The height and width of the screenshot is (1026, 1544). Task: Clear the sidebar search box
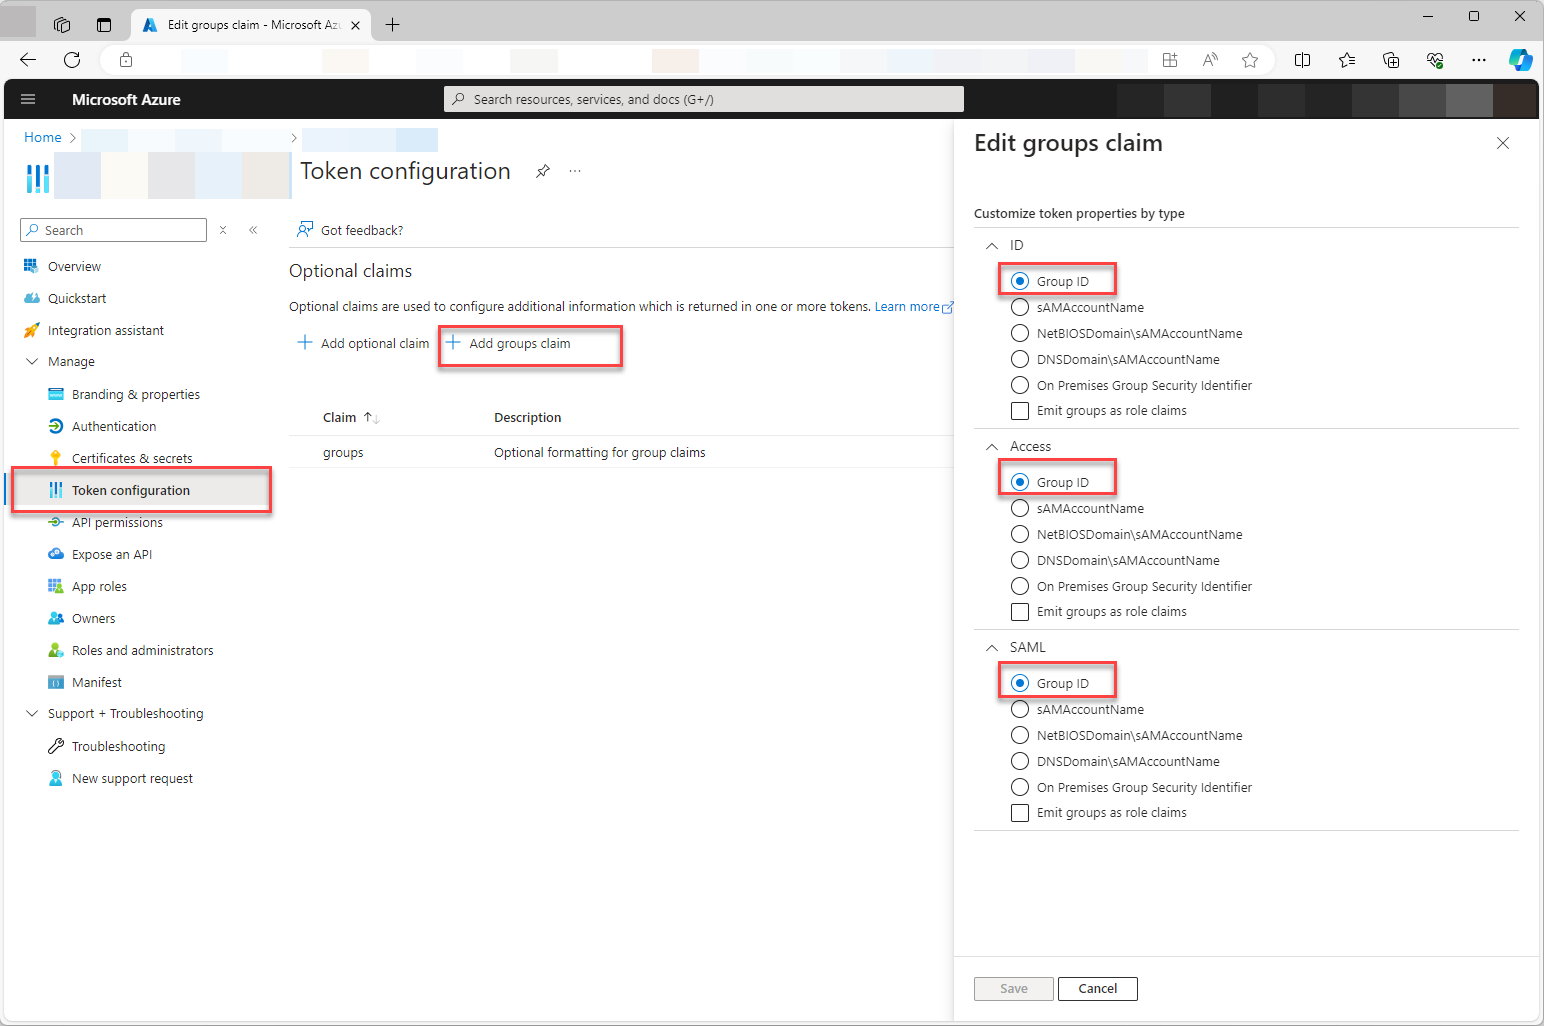(x=223, y=230)
